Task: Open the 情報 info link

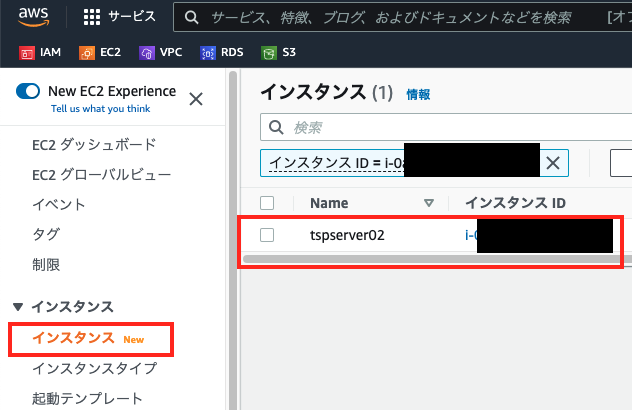Action: (418, 95)
